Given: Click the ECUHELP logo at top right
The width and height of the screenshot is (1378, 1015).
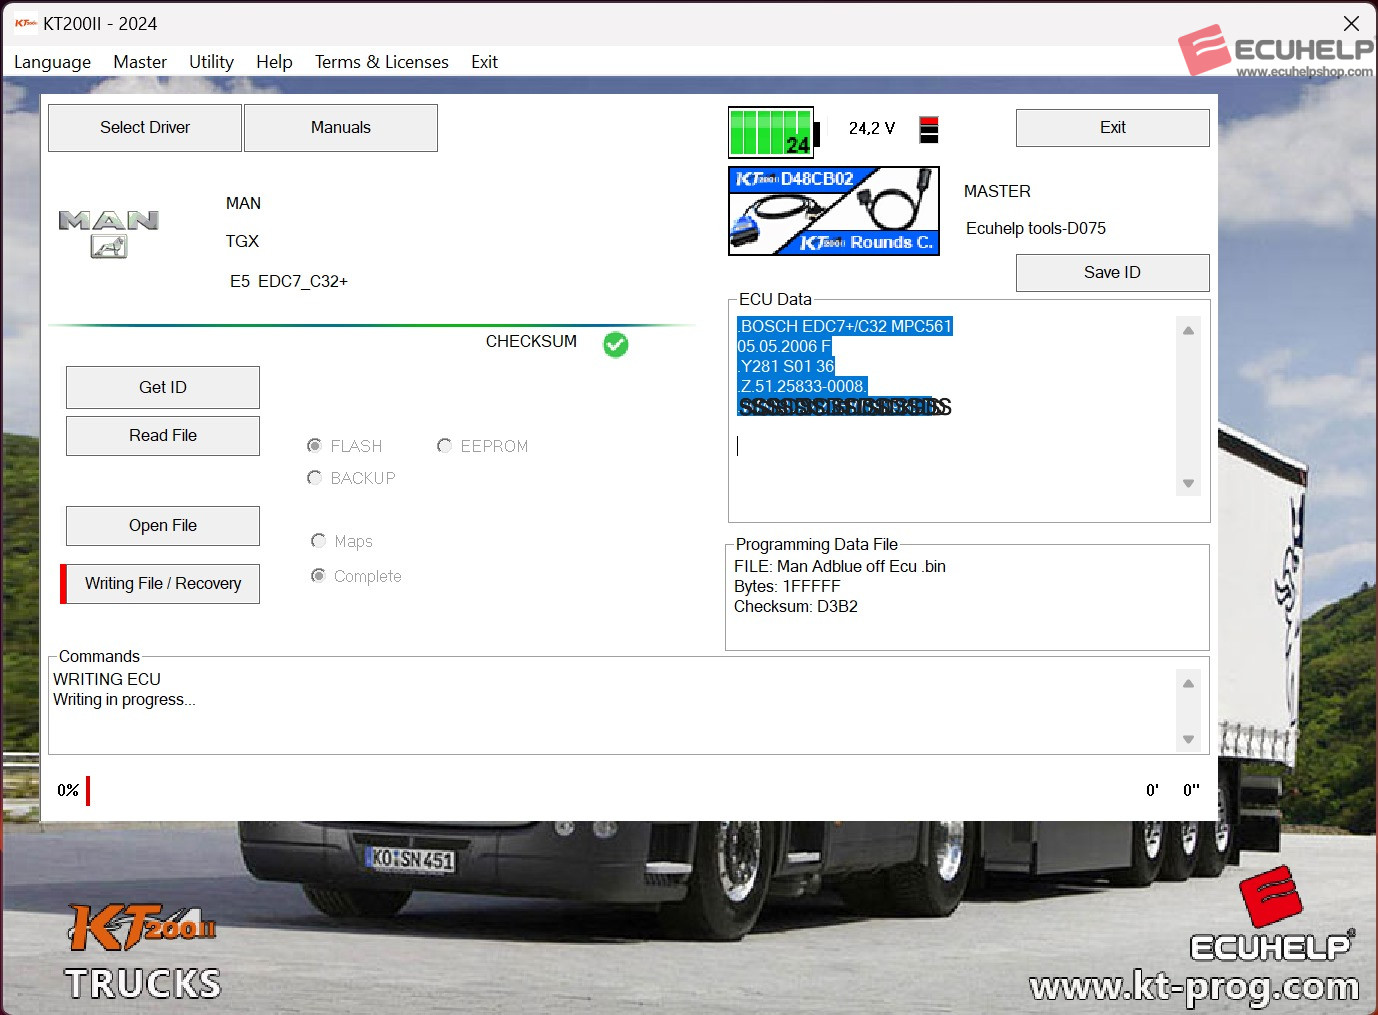Looking at the screenshot, I should (1275, 50).
